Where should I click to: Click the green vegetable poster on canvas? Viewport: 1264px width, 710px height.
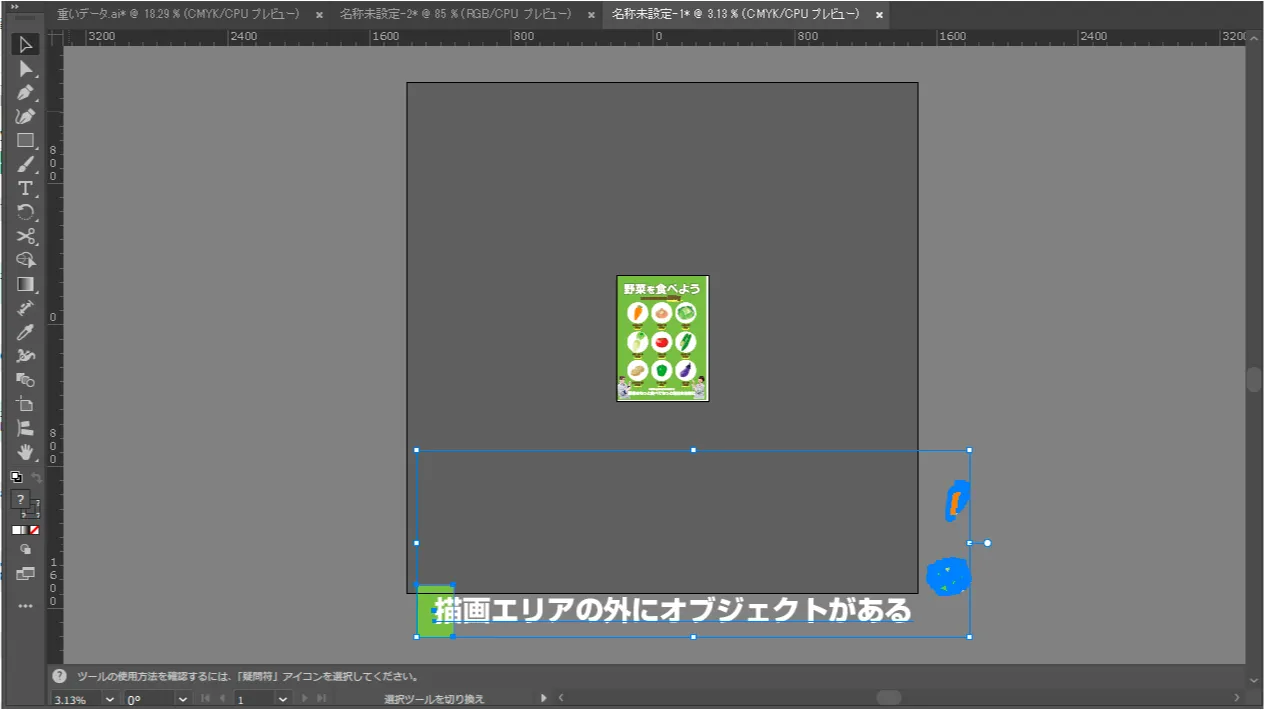coord(662,338)
